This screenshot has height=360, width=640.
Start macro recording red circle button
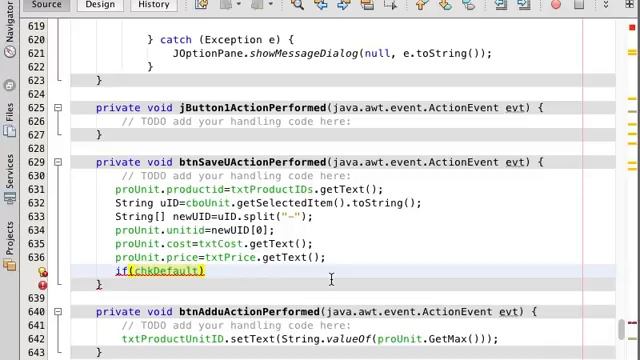(x=556, y=4)
